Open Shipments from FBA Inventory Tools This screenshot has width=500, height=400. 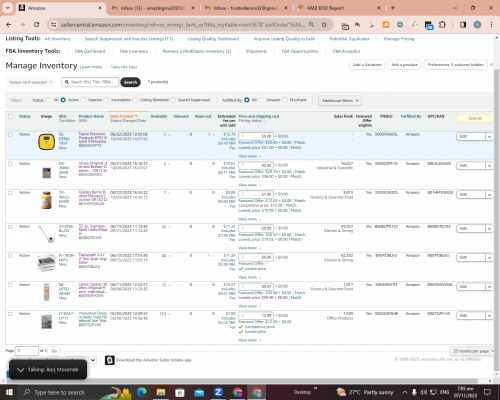[x=256, y=51]
